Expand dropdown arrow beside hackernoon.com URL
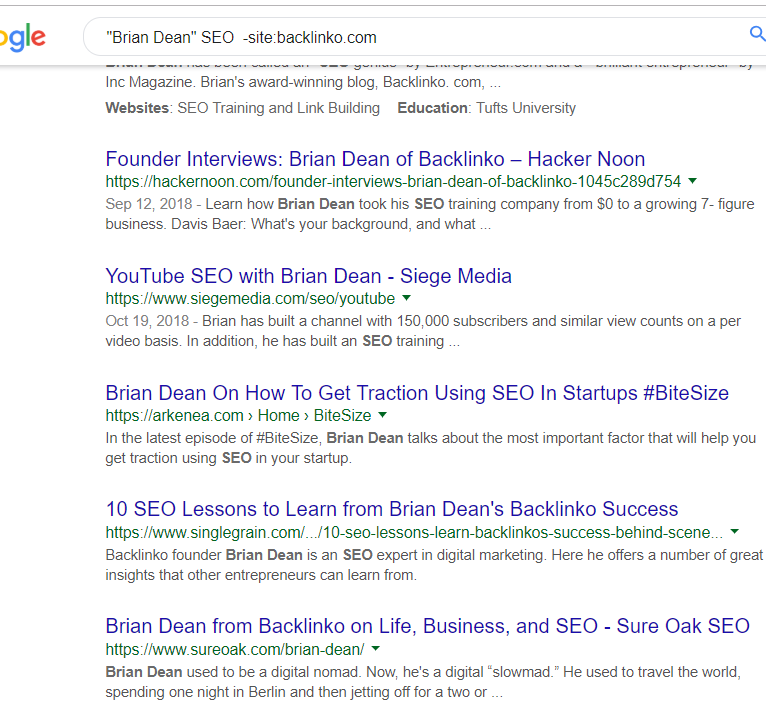The image size is (766, 714). [693, 181]
